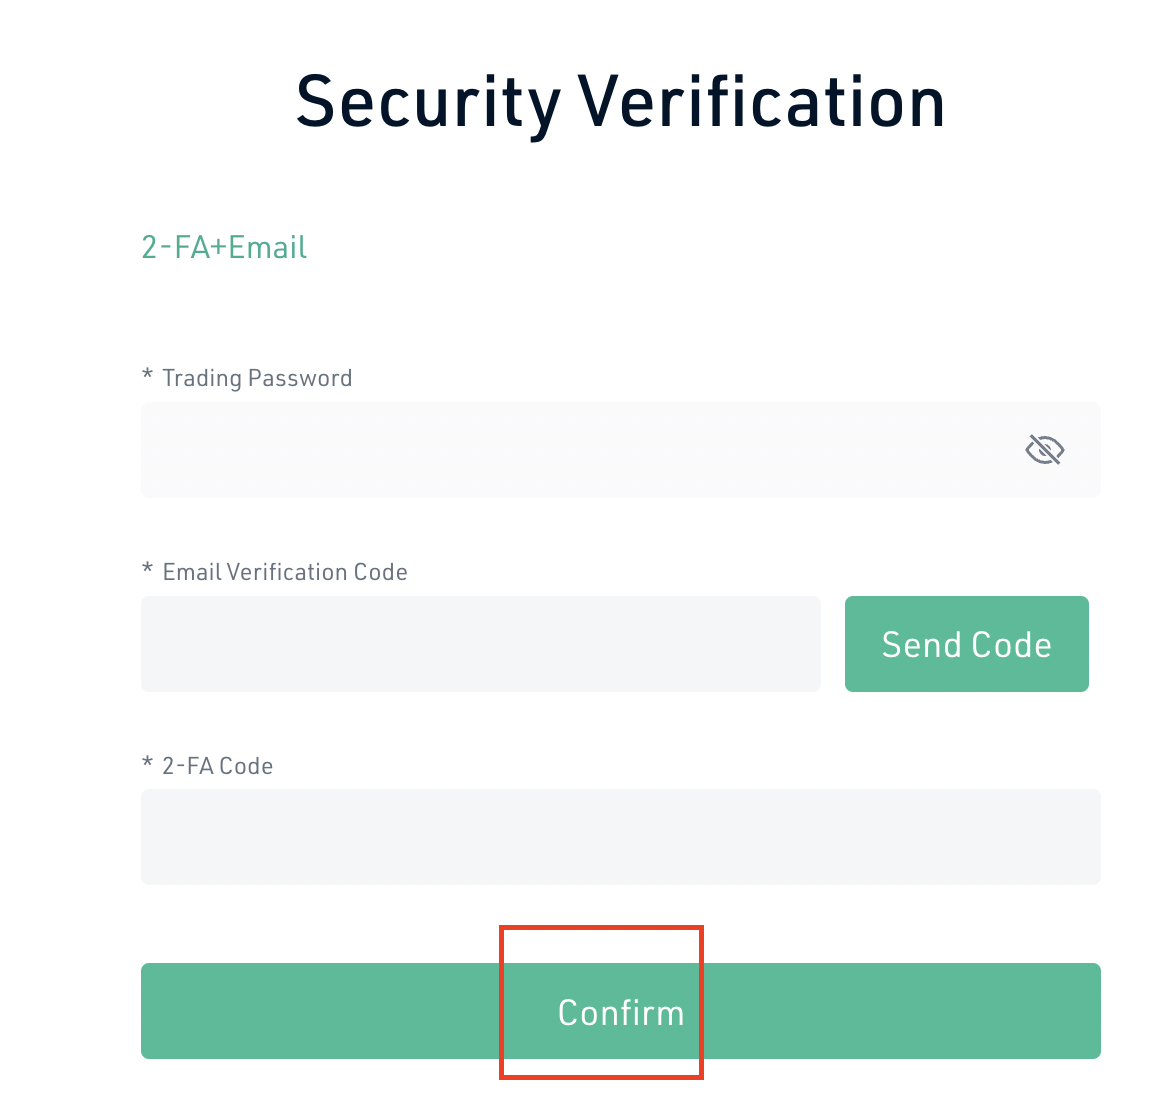The height and width of the screenshot is (1114, 1155).
Task: Select the 2-FA Code input box
Action: (620, 837)
